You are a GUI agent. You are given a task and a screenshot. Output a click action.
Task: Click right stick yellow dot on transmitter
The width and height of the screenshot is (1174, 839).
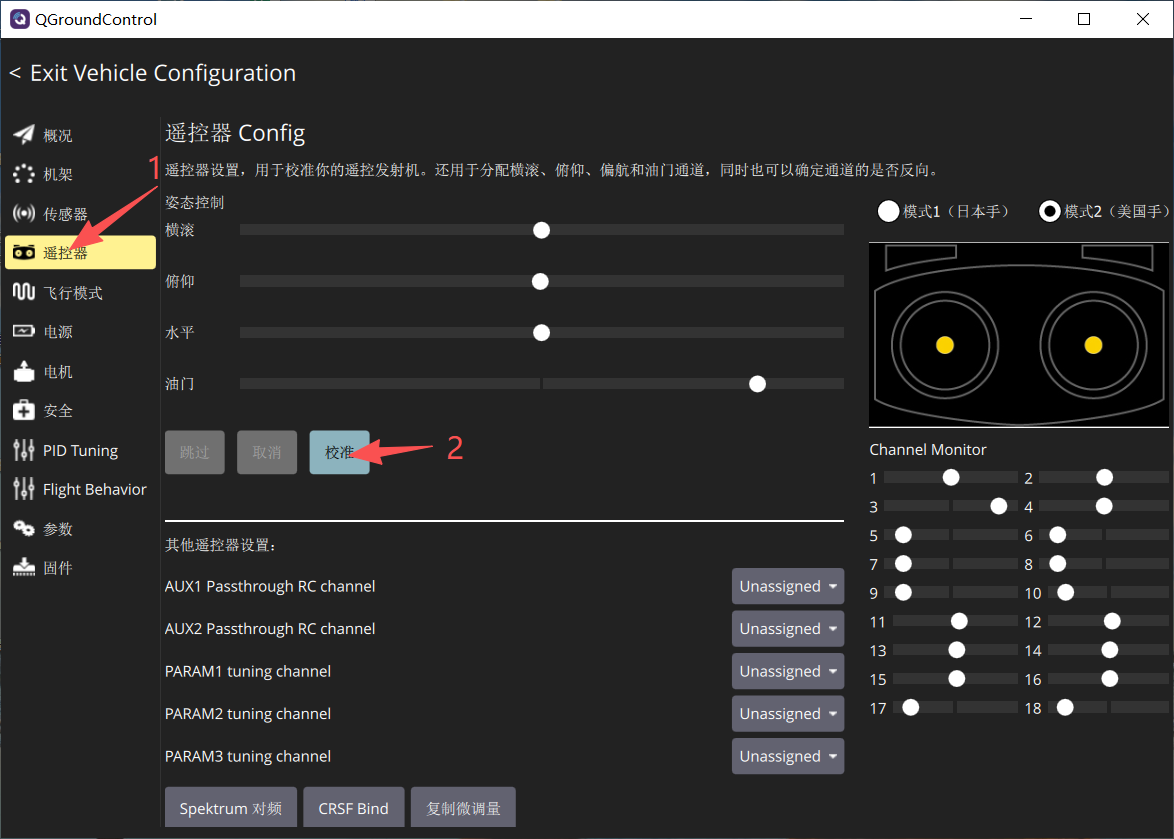(x=1093, y=345)
